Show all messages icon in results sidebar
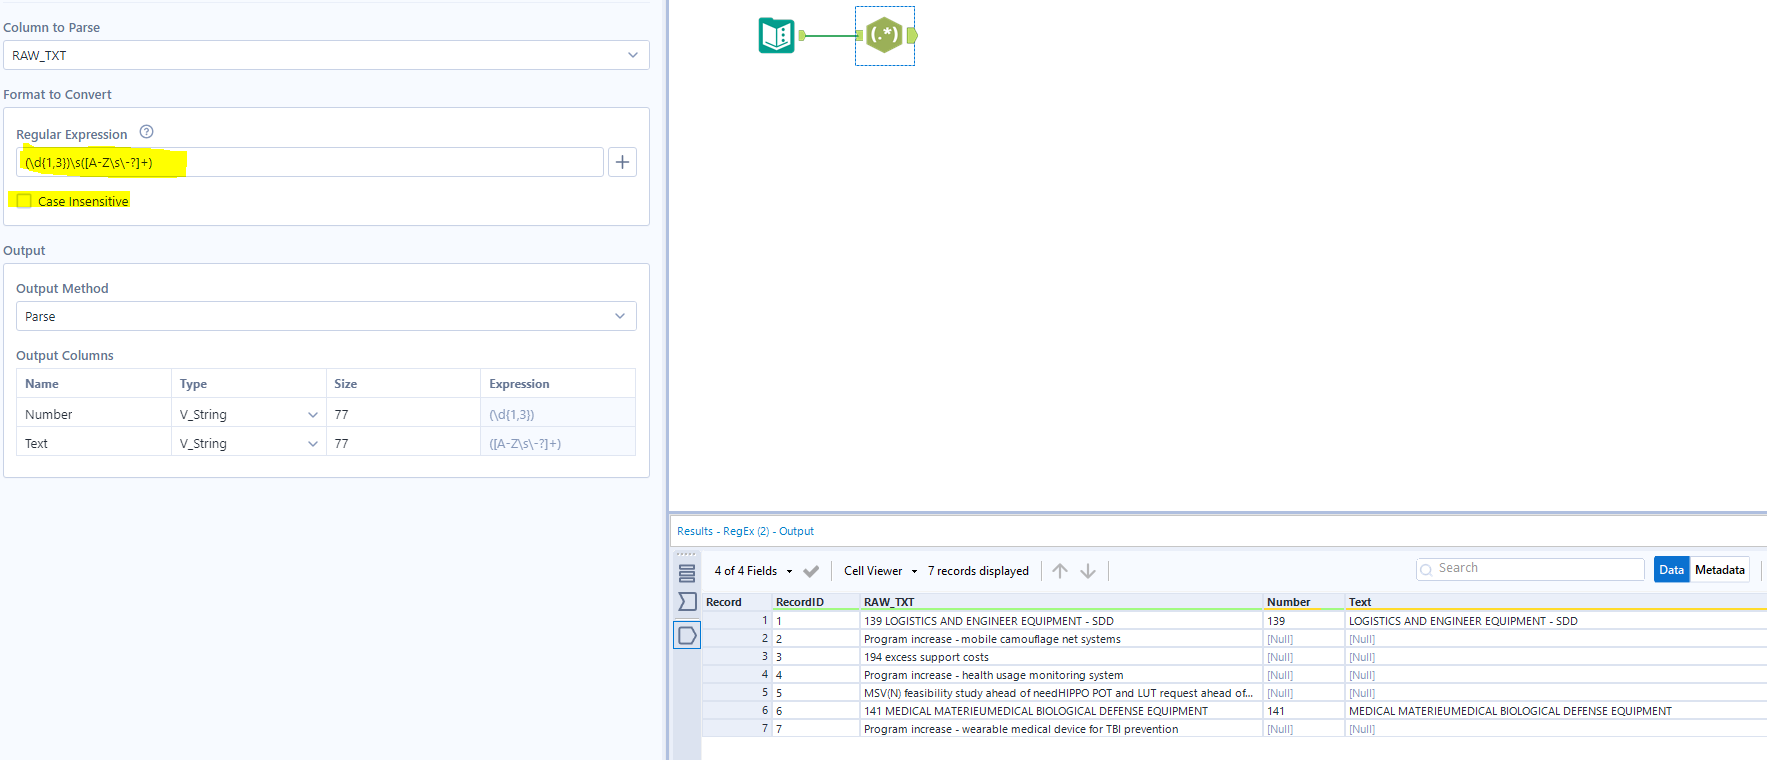1767x760 pixels. (x=687, y=574)
